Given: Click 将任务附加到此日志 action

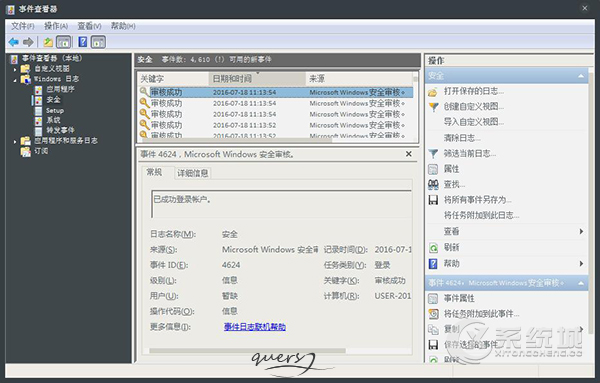Looking at the screenshot, I should coord(481,215).
